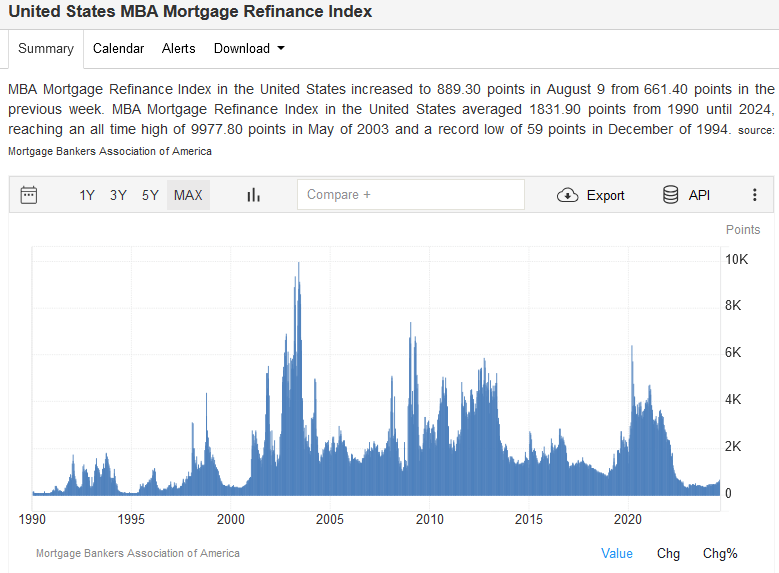Screen dimensions: 779x573
Task: Switch chart display to Chg
Action: tap(668, 553)
